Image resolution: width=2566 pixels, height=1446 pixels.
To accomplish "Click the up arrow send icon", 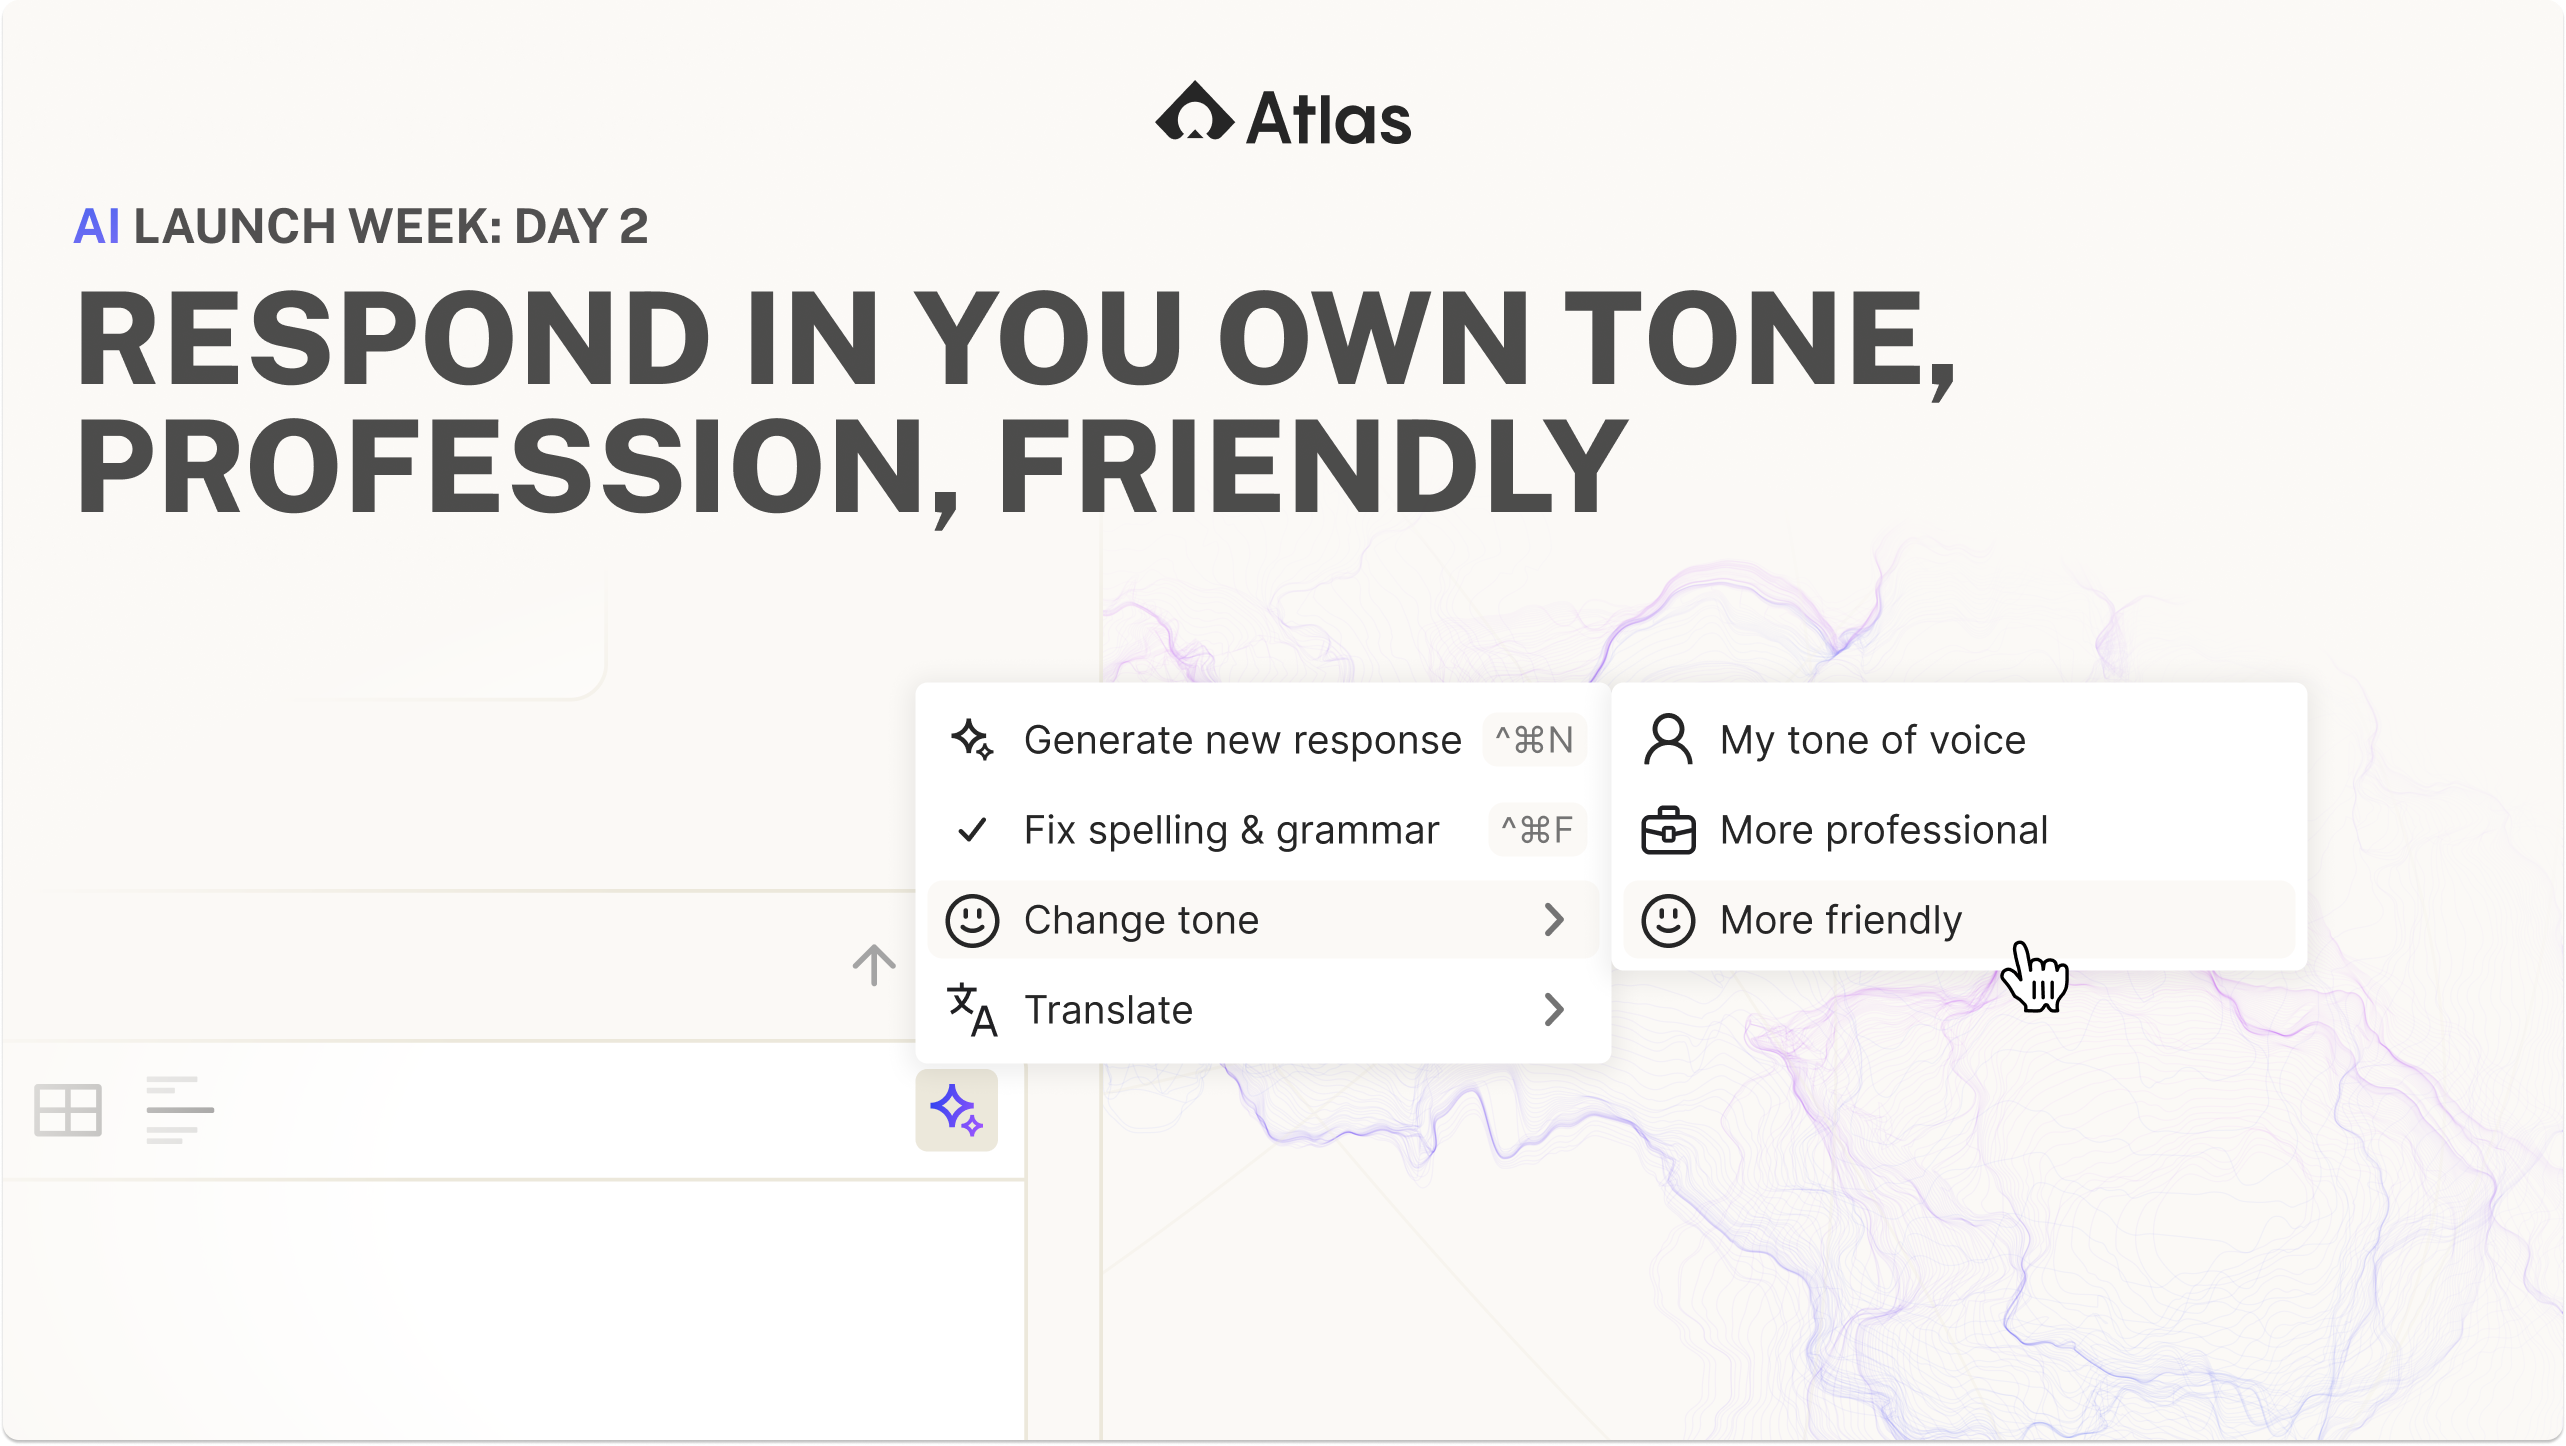I will click(x=874, y=965).
